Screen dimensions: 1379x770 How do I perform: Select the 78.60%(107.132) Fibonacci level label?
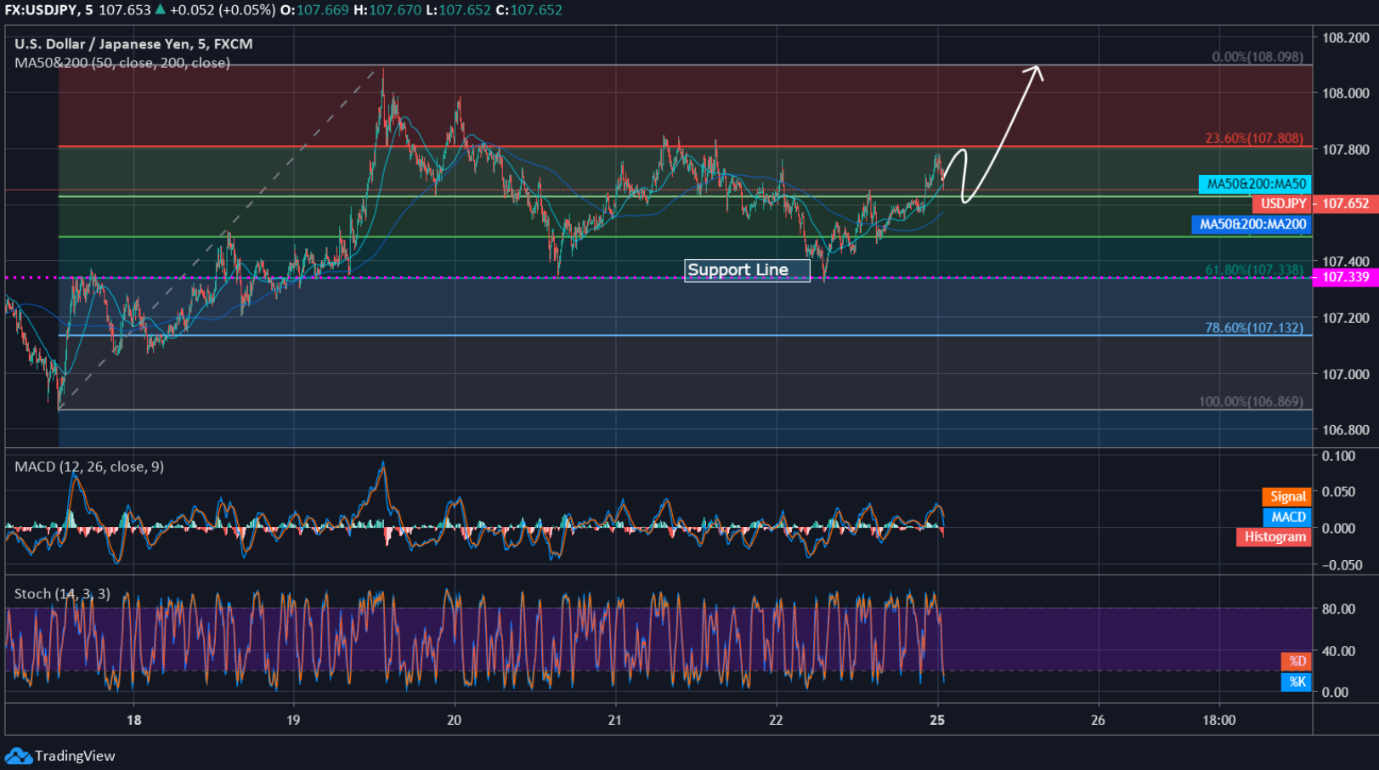pyautogui.click(x=1255, y=327)
